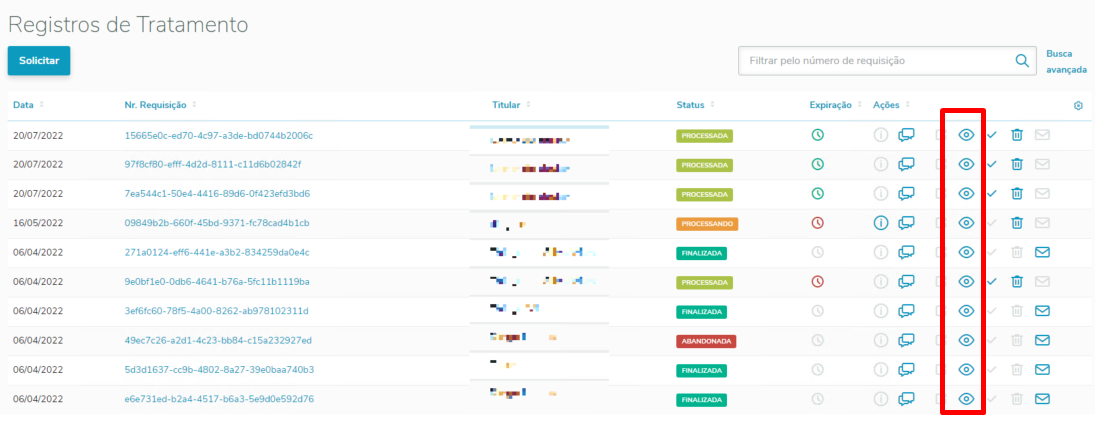This screenshot has height=436, width=1097.
Task: Click date 16/05/2022 in the table
Action: coord(38,223)
